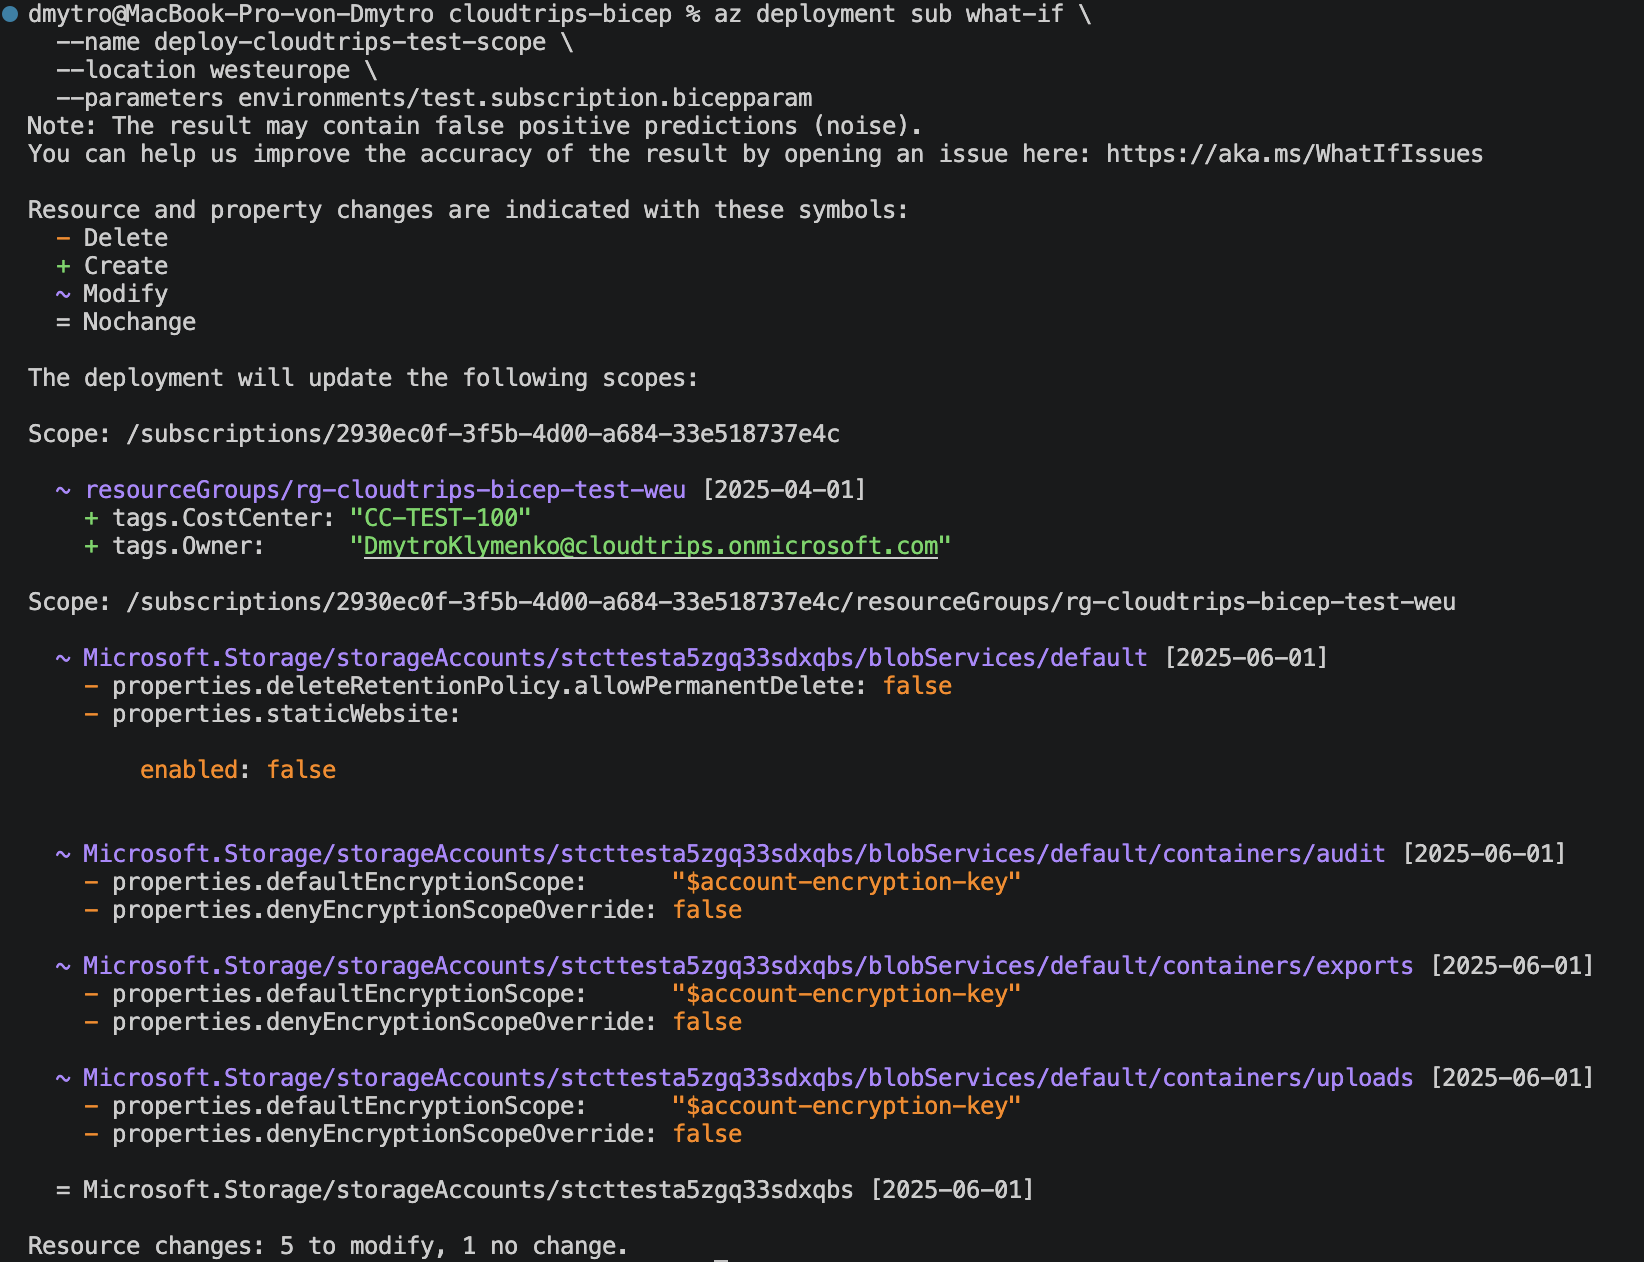Viewport: 1644px width, 1262px height.
Task: Click the environments/test.subscription.bicepparam parameter path
Action: point(525,98)
